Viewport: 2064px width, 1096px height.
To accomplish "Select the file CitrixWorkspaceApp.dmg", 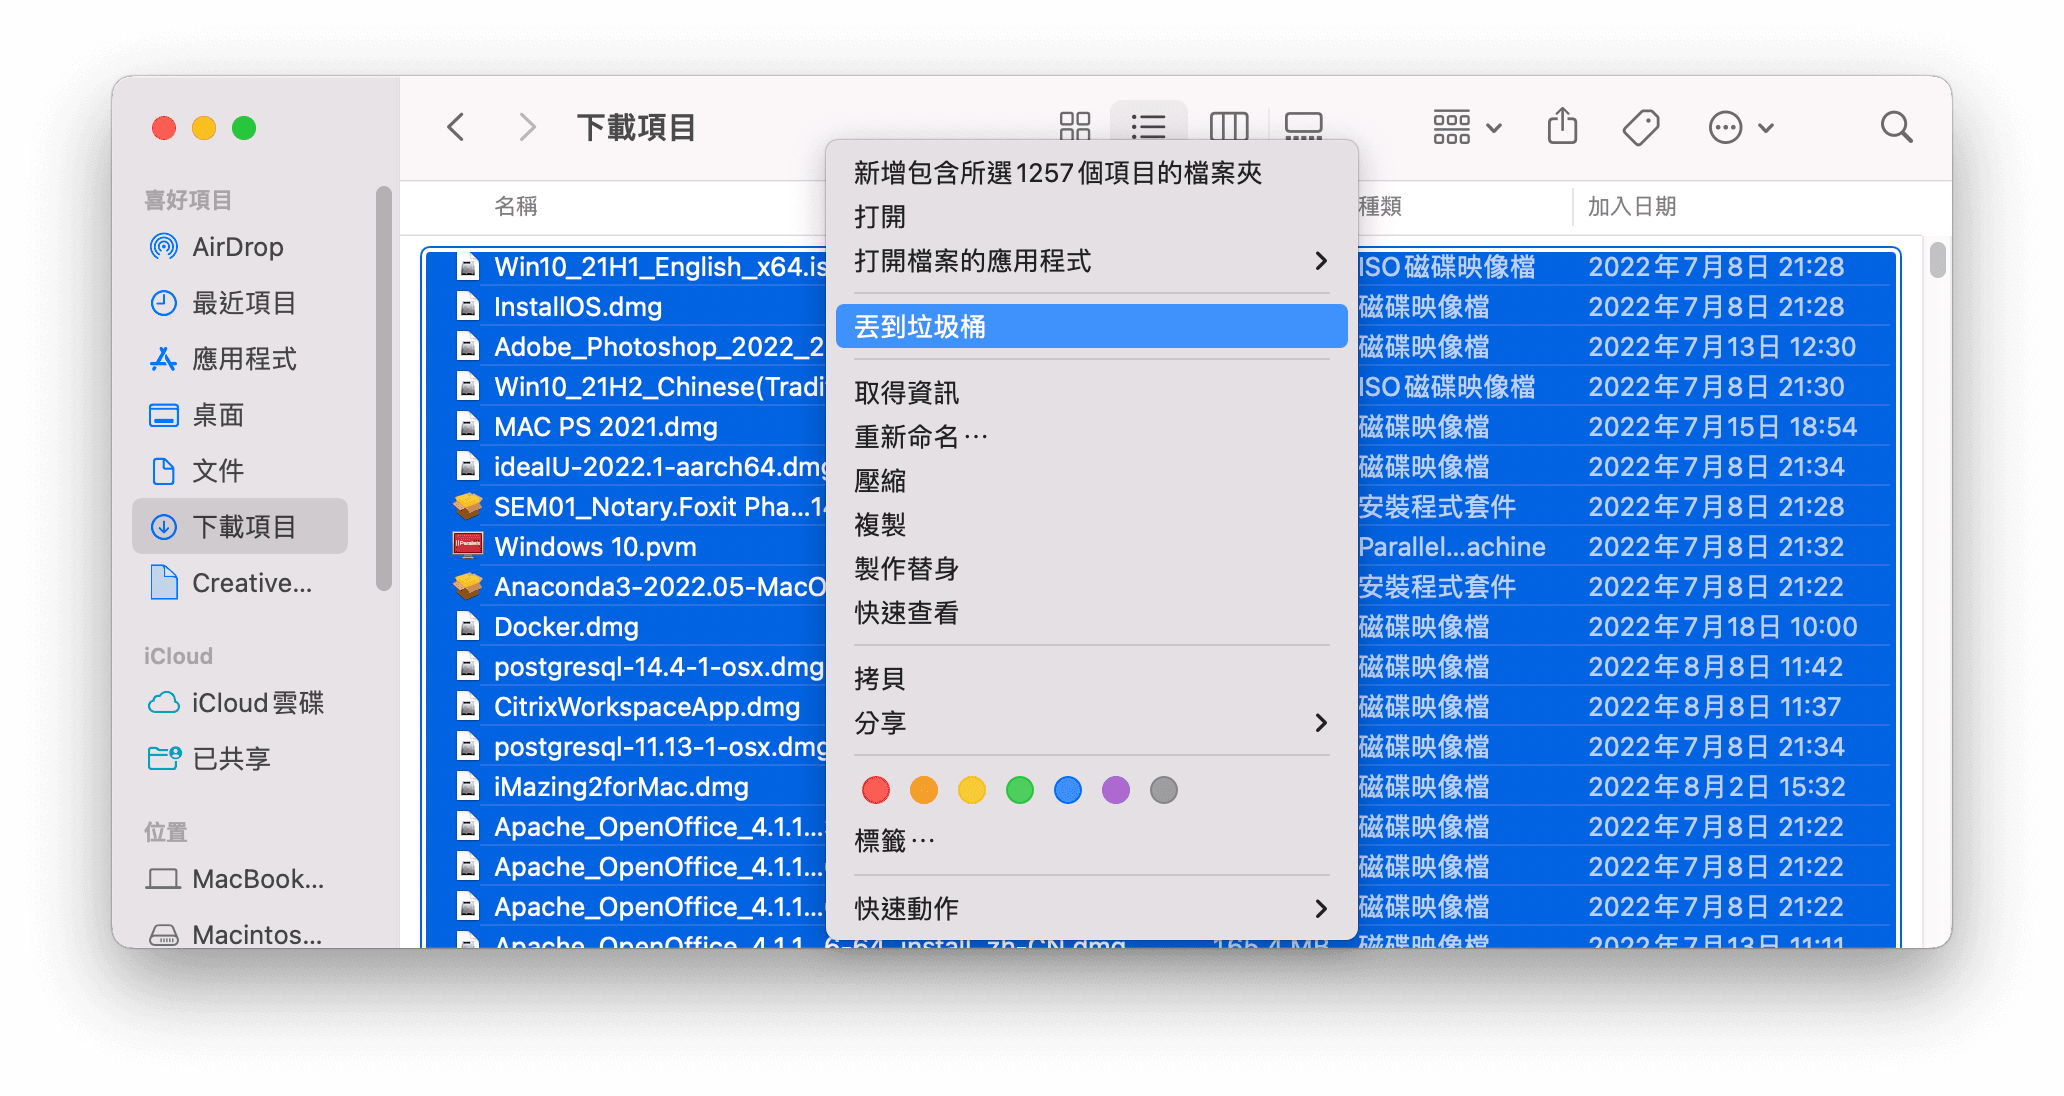I will coord(647,707).
